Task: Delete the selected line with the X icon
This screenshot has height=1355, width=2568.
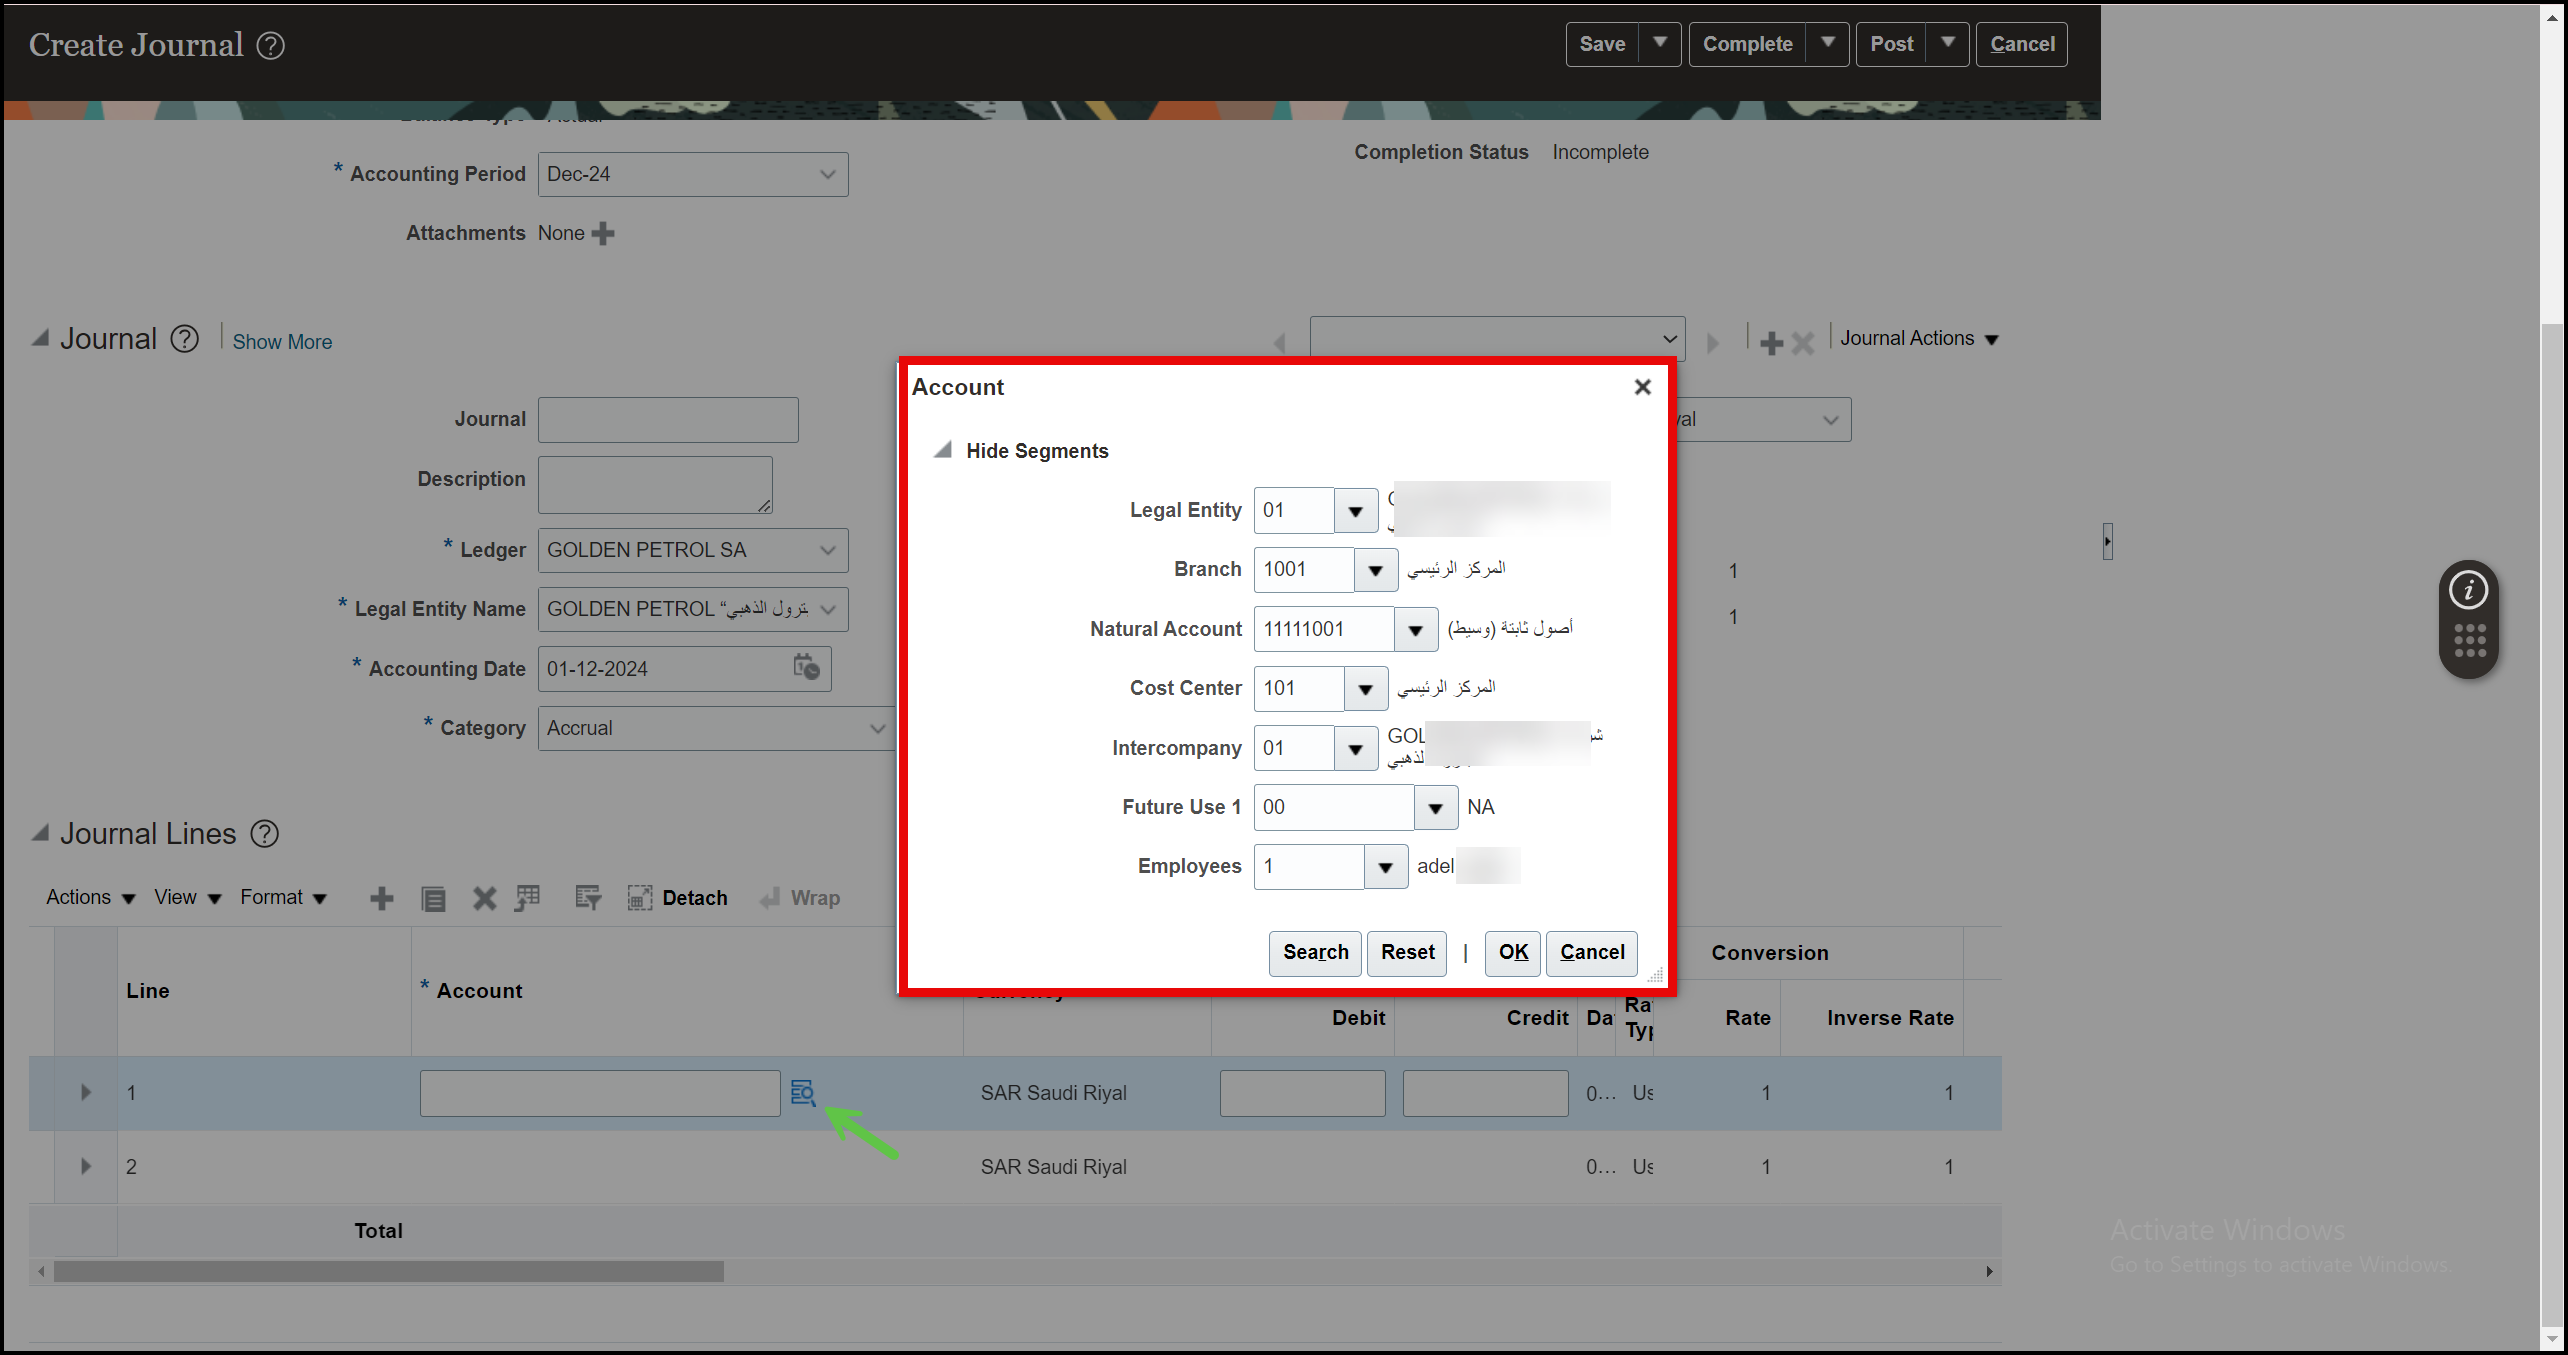Action: 484,897
